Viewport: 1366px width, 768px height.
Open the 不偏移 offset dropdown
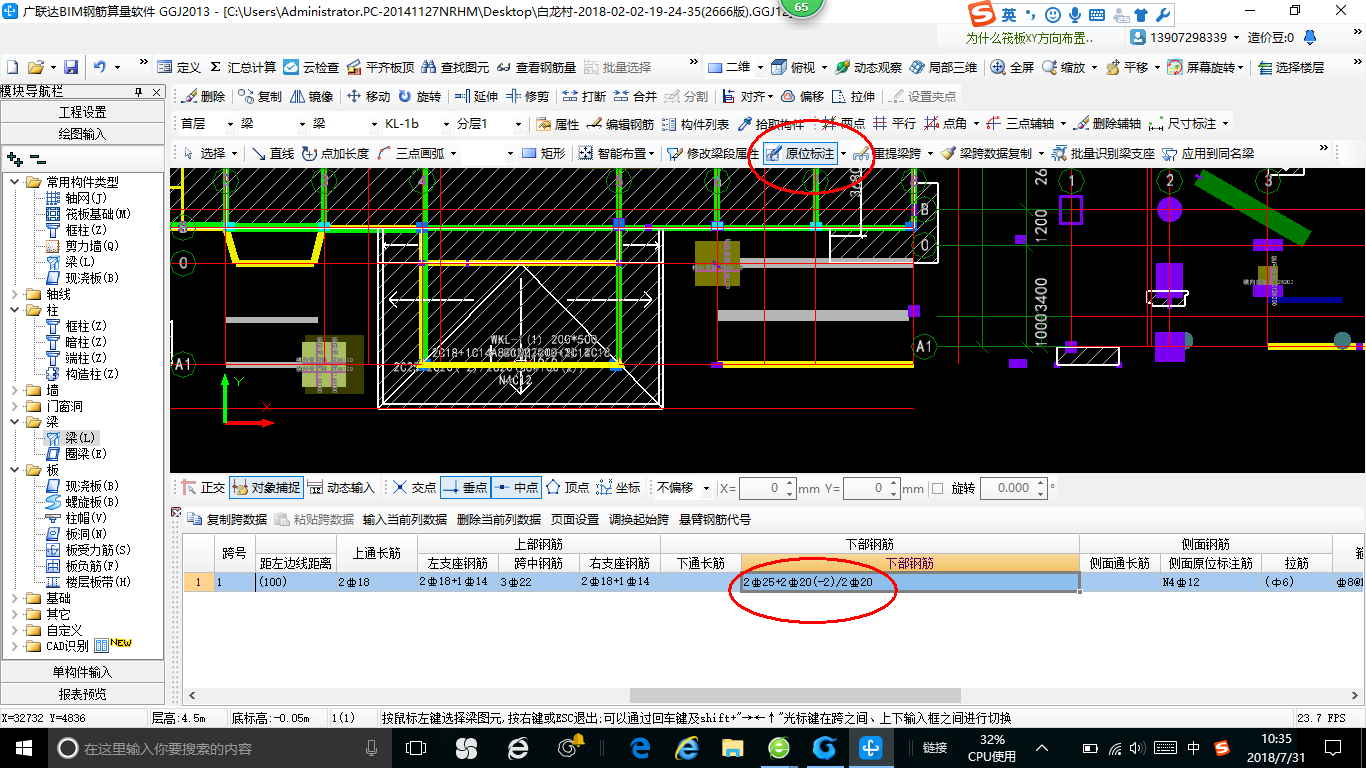[707, 488]
